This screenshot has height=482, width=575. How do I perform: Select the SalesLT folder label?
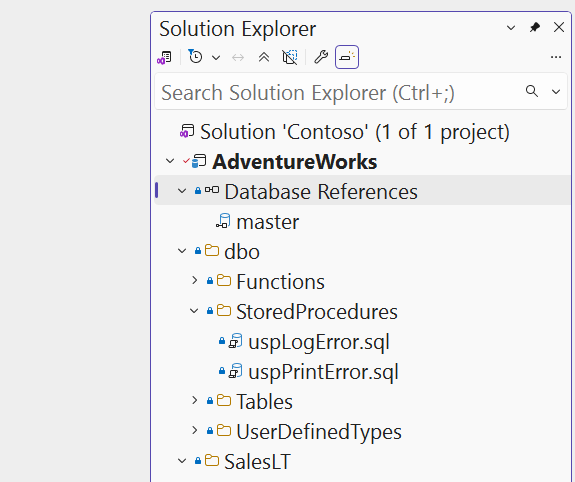coord(257,462)
